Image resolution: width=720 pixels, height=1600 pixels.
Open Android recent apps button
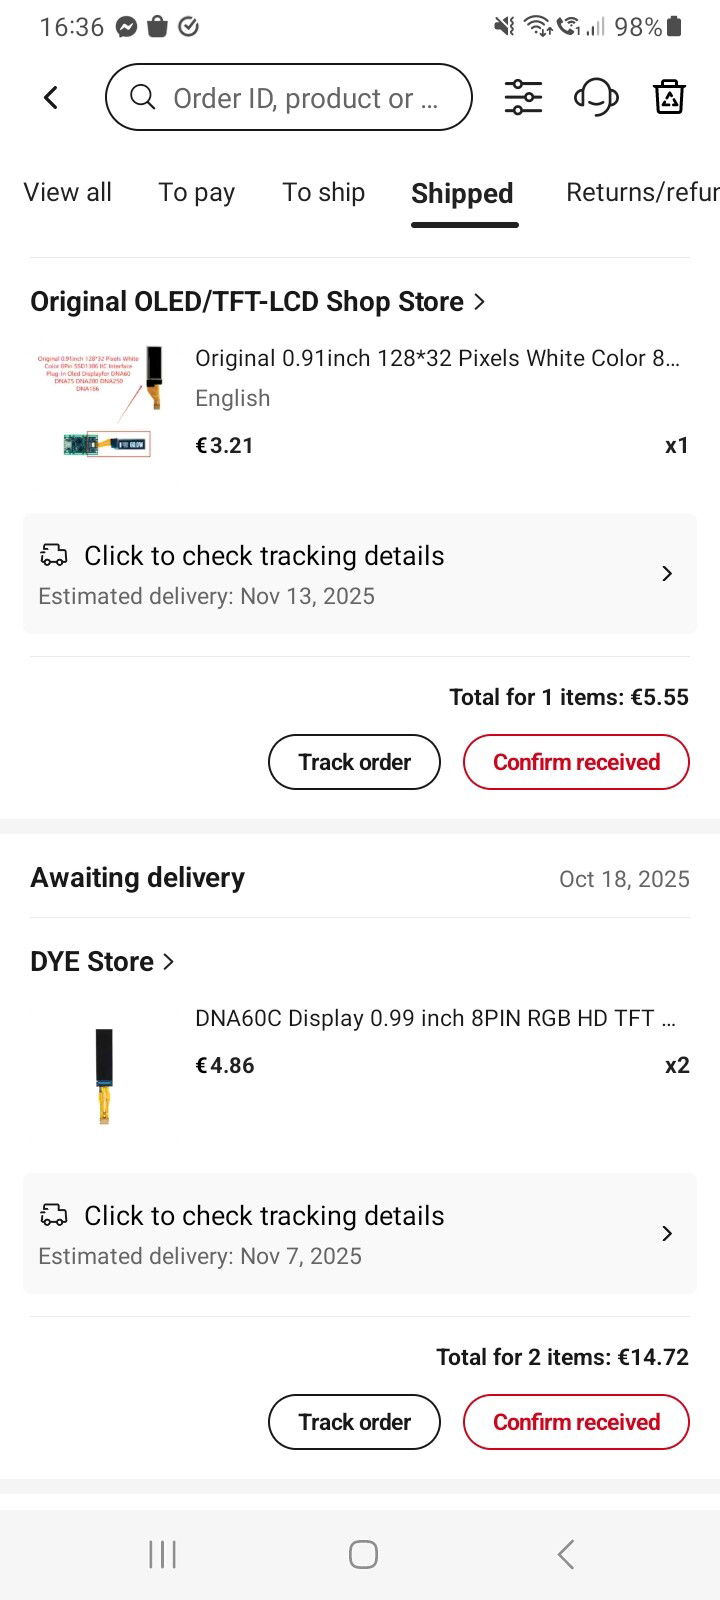[x=162, y=1554]
